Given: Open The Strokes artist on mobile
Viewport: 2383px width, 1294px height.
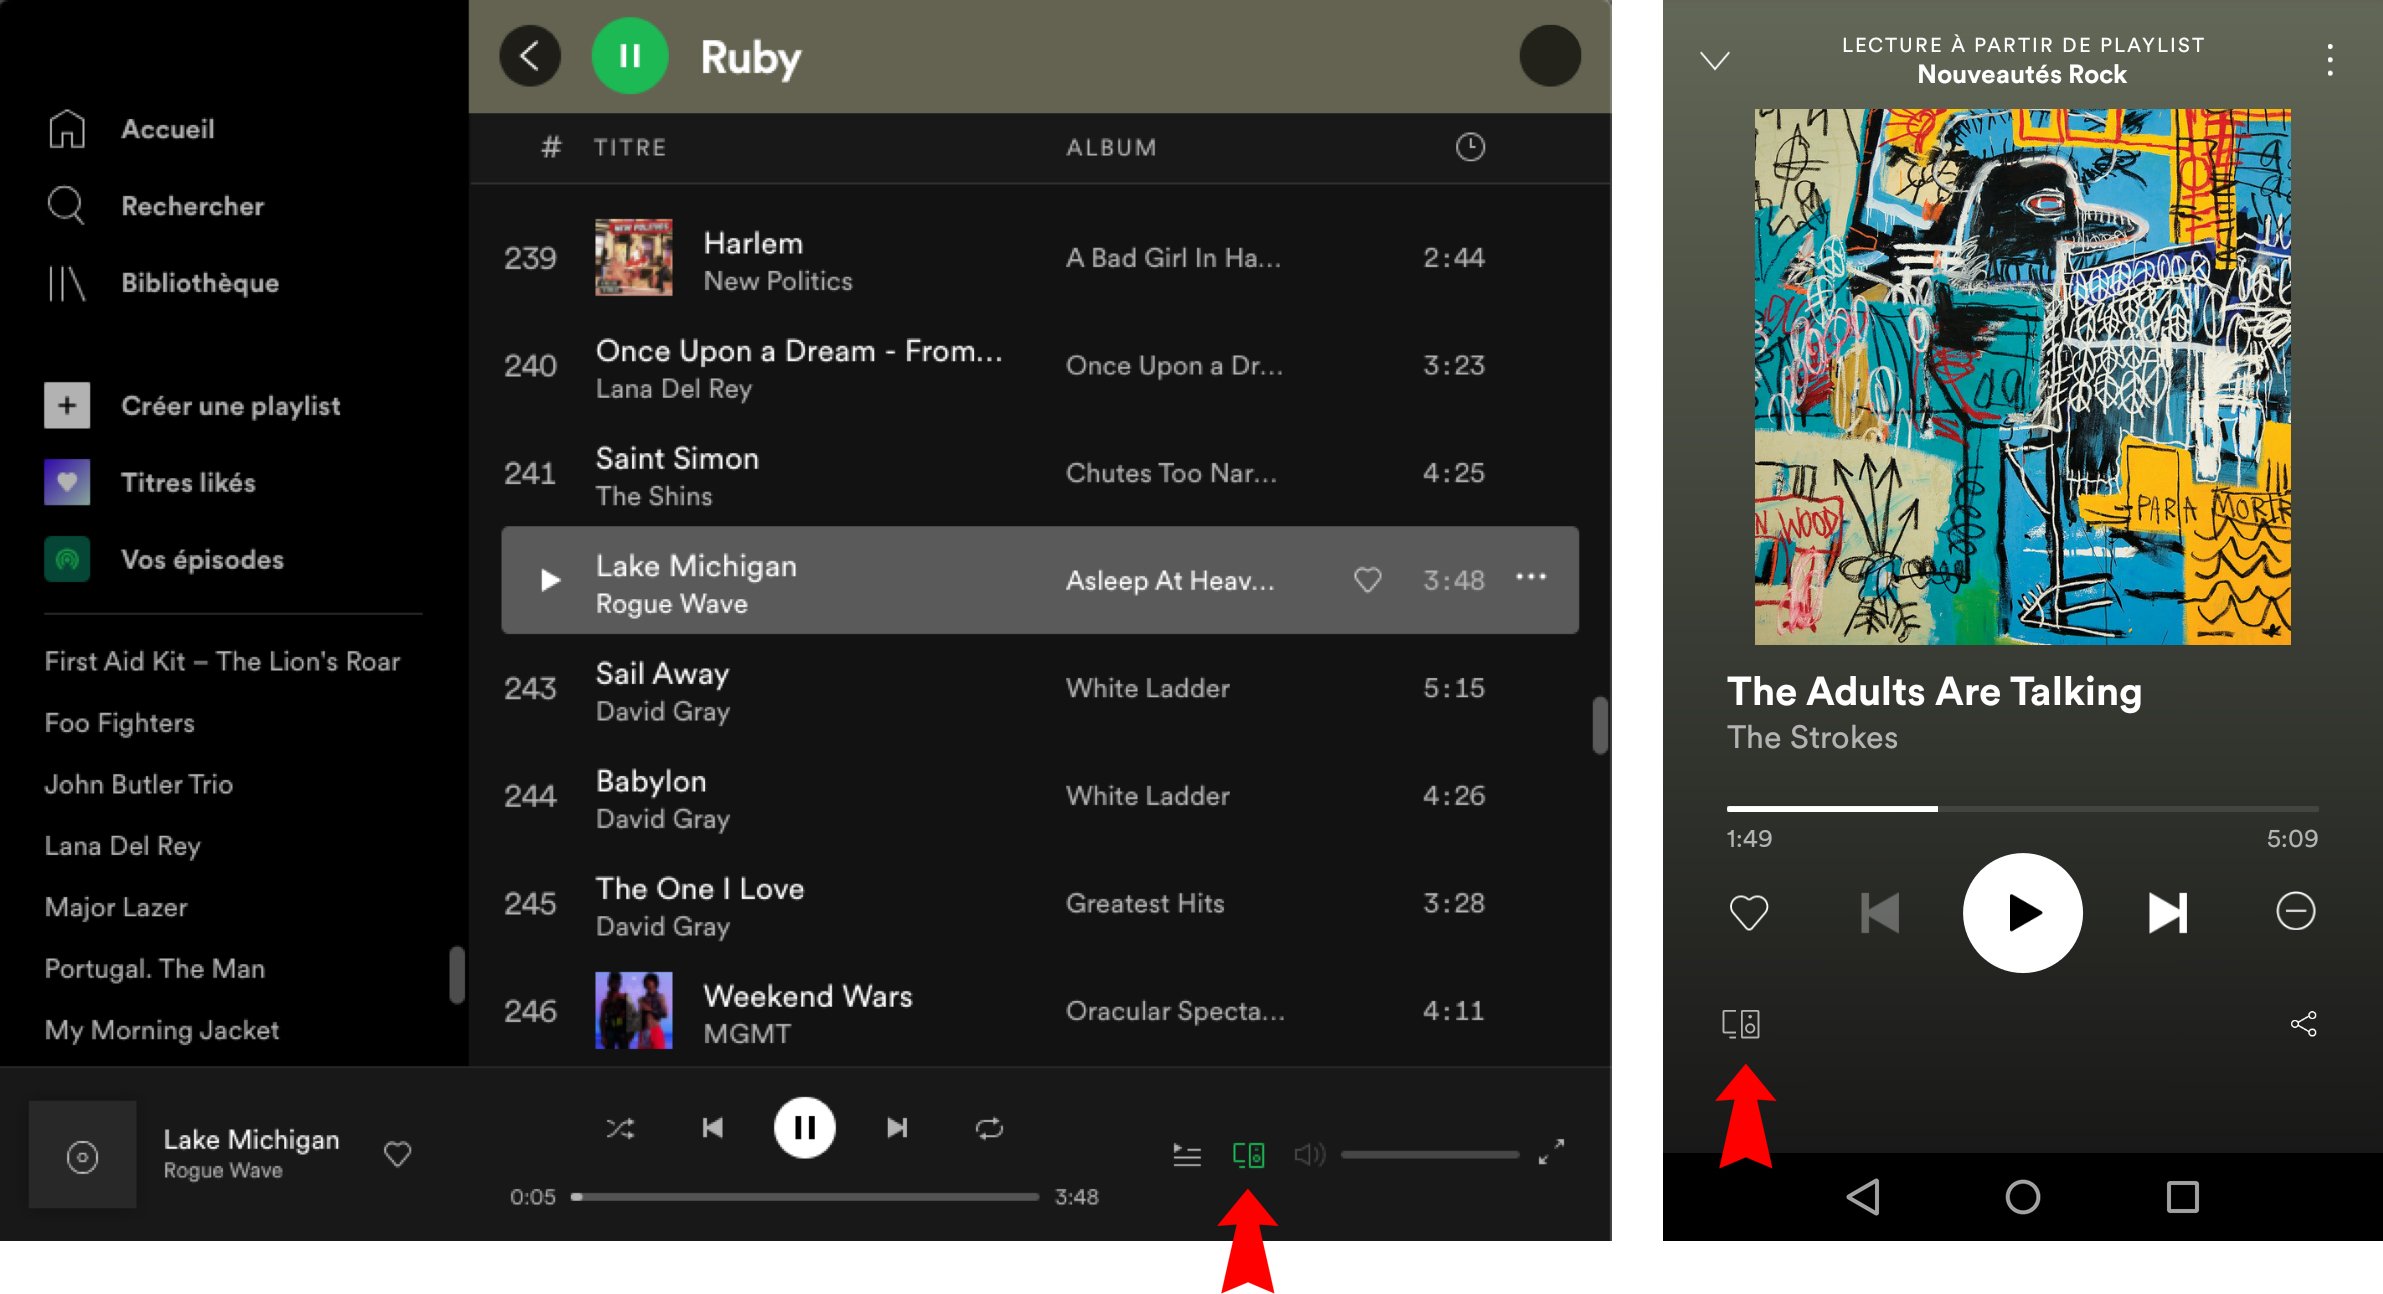Looking at the screenshot, I should point(1811,737).
